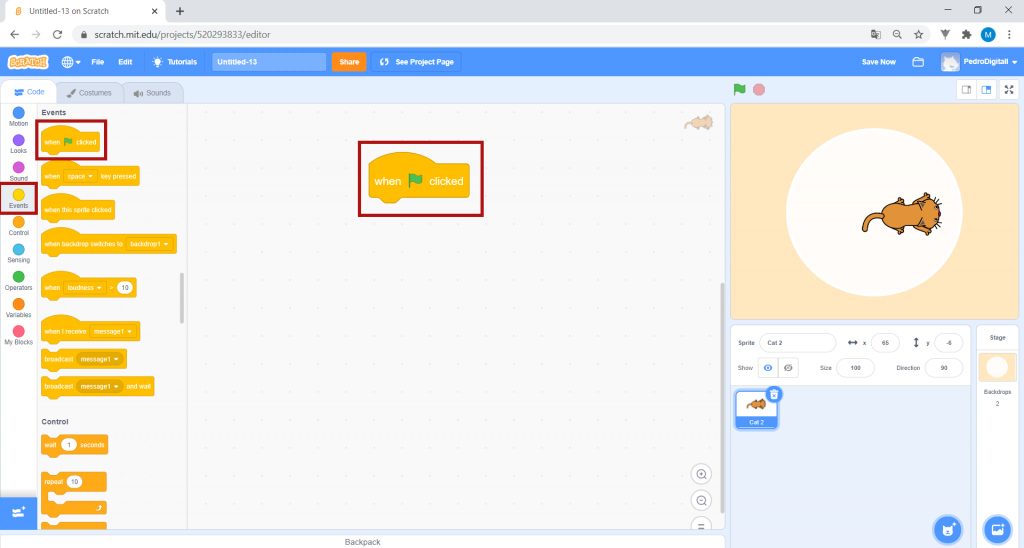Open the backdrop1 dropdown in backdrop switches block
This screenshot has width=1024, height=548.
(149, 244)
